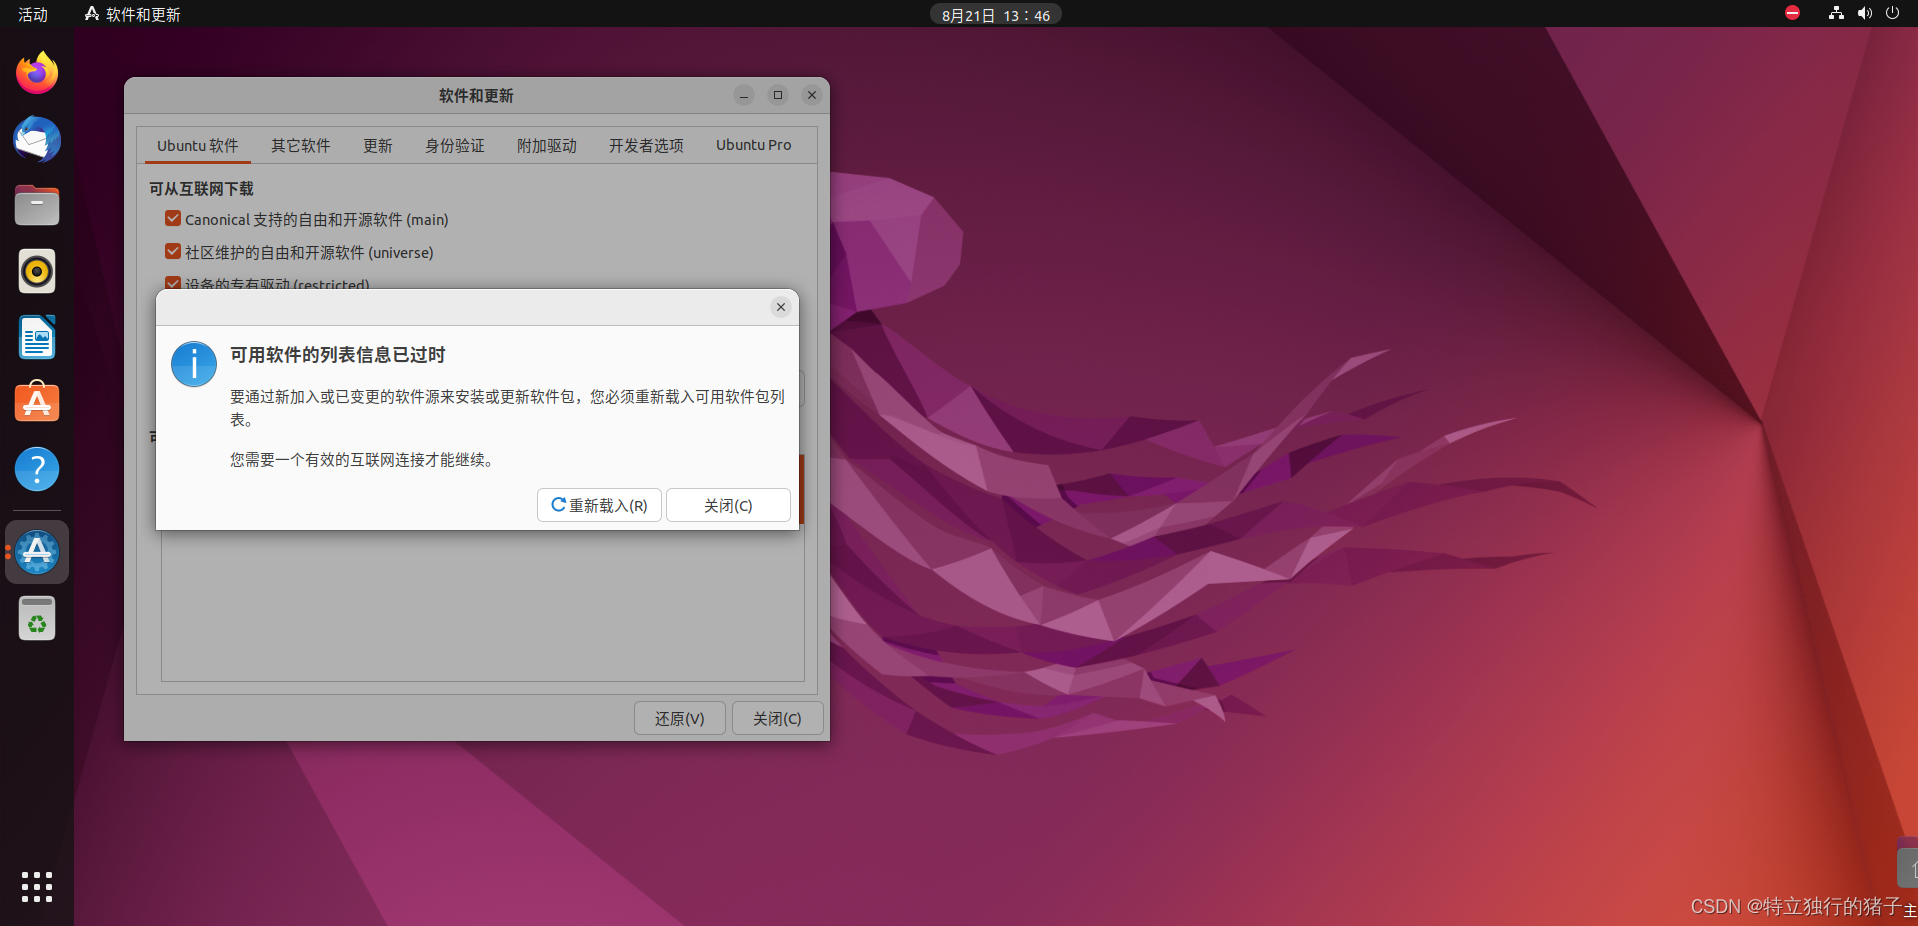This screenshot has height=926, width=1918.
Task: Launch LibreOffice Writer from the dock
Action: [37, 337]
